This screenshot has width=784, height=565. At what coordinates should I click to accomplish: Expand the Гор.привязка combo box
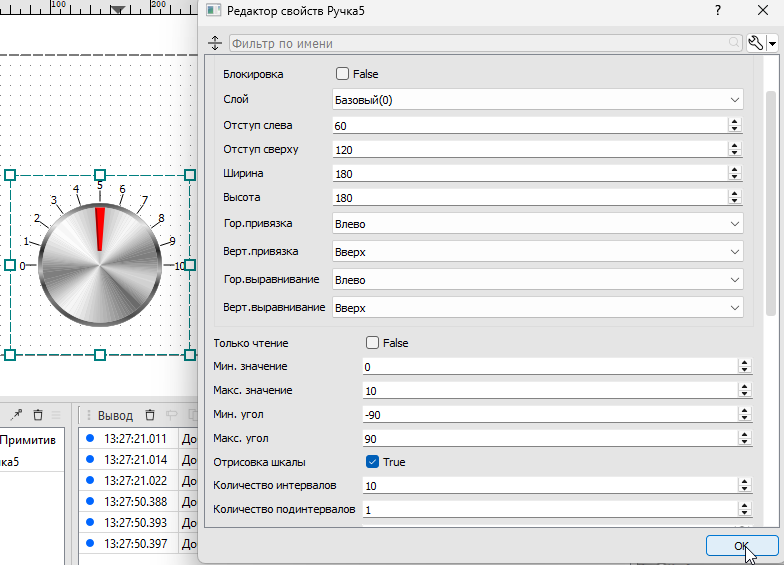click(538, 224)
